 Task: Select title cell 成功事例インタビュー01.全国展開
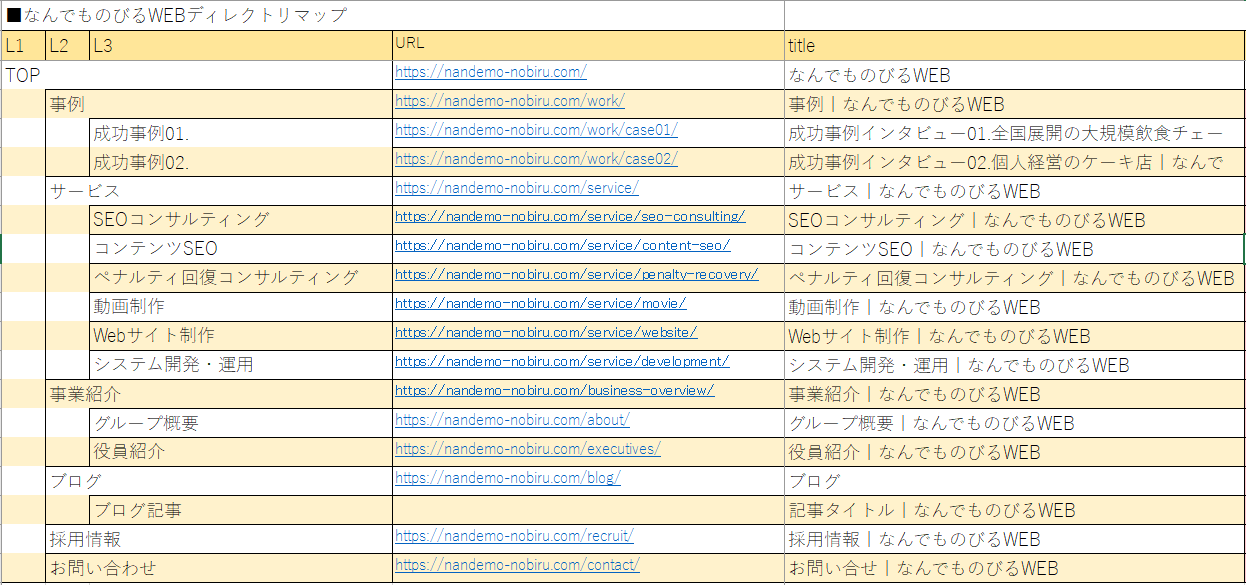1015,133
